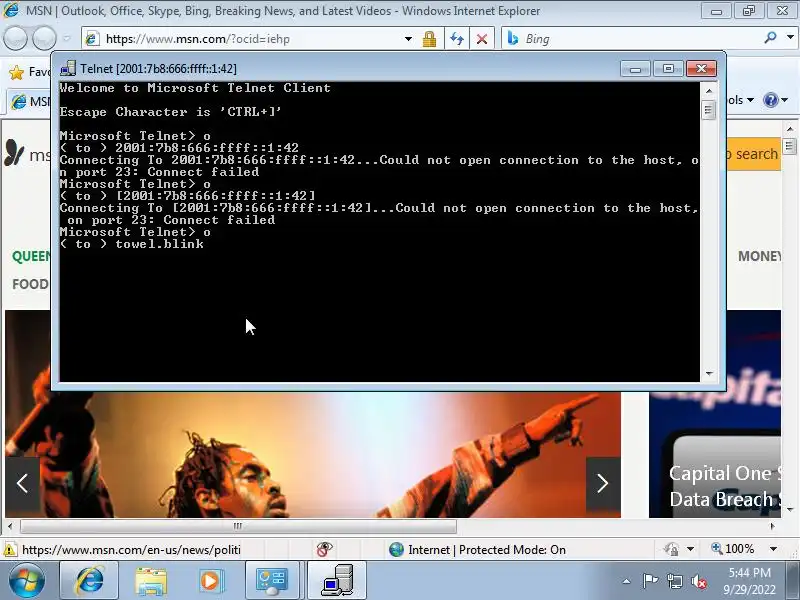Expand the zoom level dropdown arrow
This screenshot has width=800, height=600.
click(x=773, y=549)
